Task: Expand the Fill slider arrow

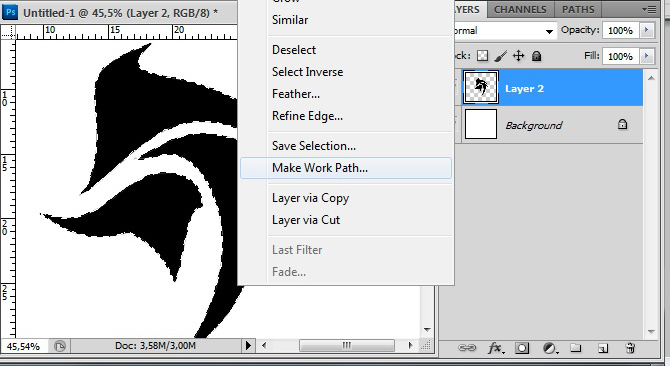Action: [646, 56]
